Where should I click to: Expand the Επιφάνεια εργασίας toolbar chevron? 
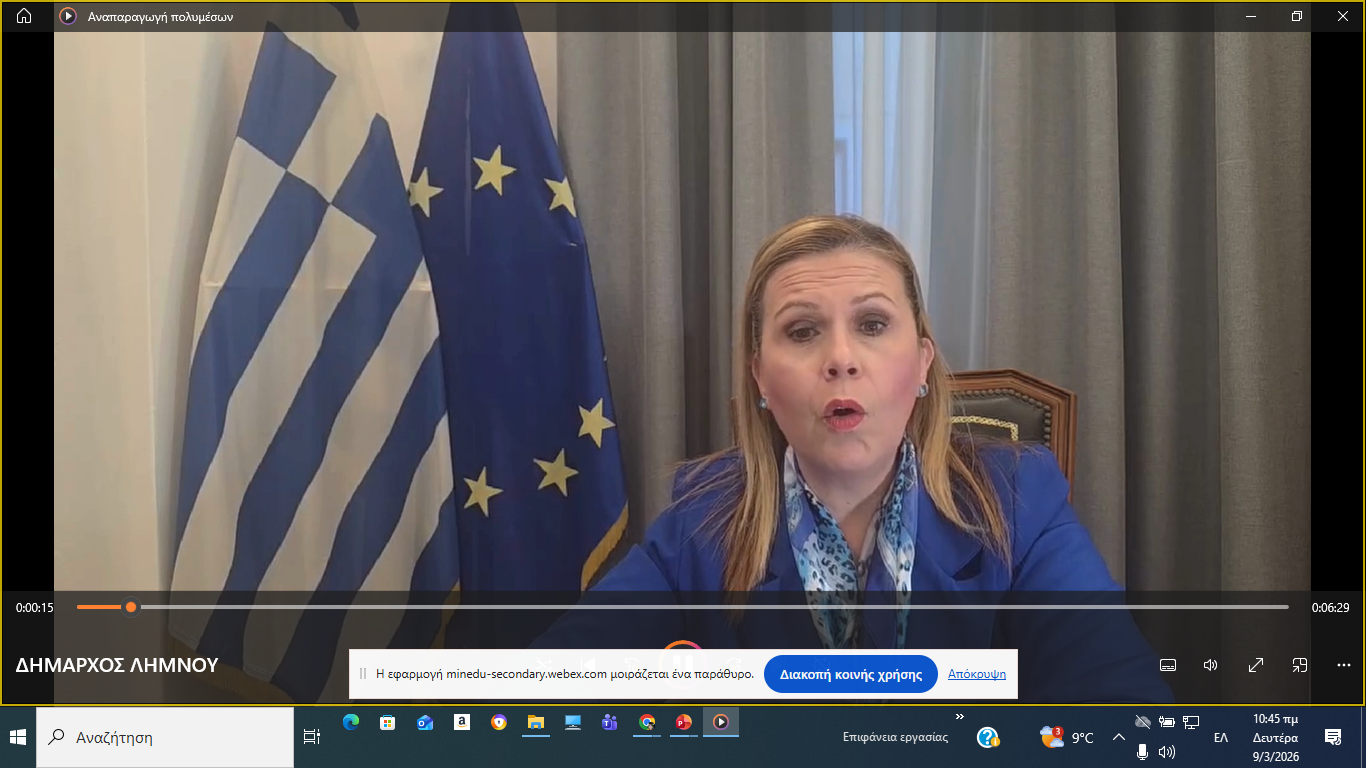click(x=960, y=717)
